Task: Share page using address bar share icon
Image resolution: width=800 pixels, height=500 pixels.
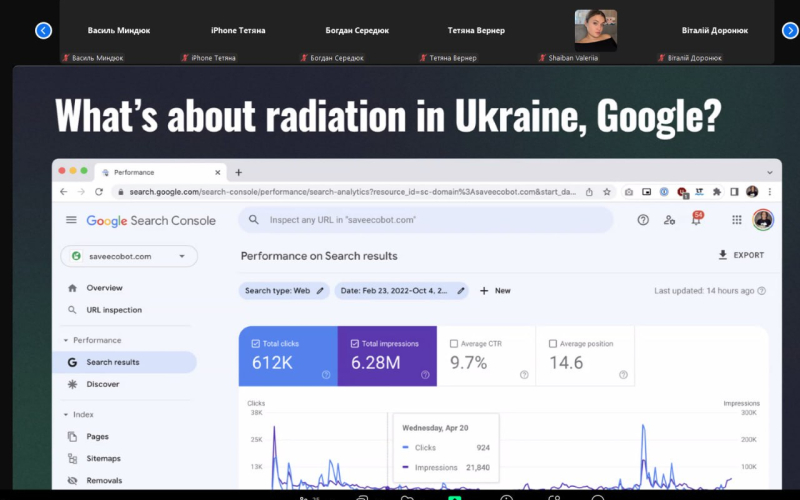Action: tap(589, 192)
